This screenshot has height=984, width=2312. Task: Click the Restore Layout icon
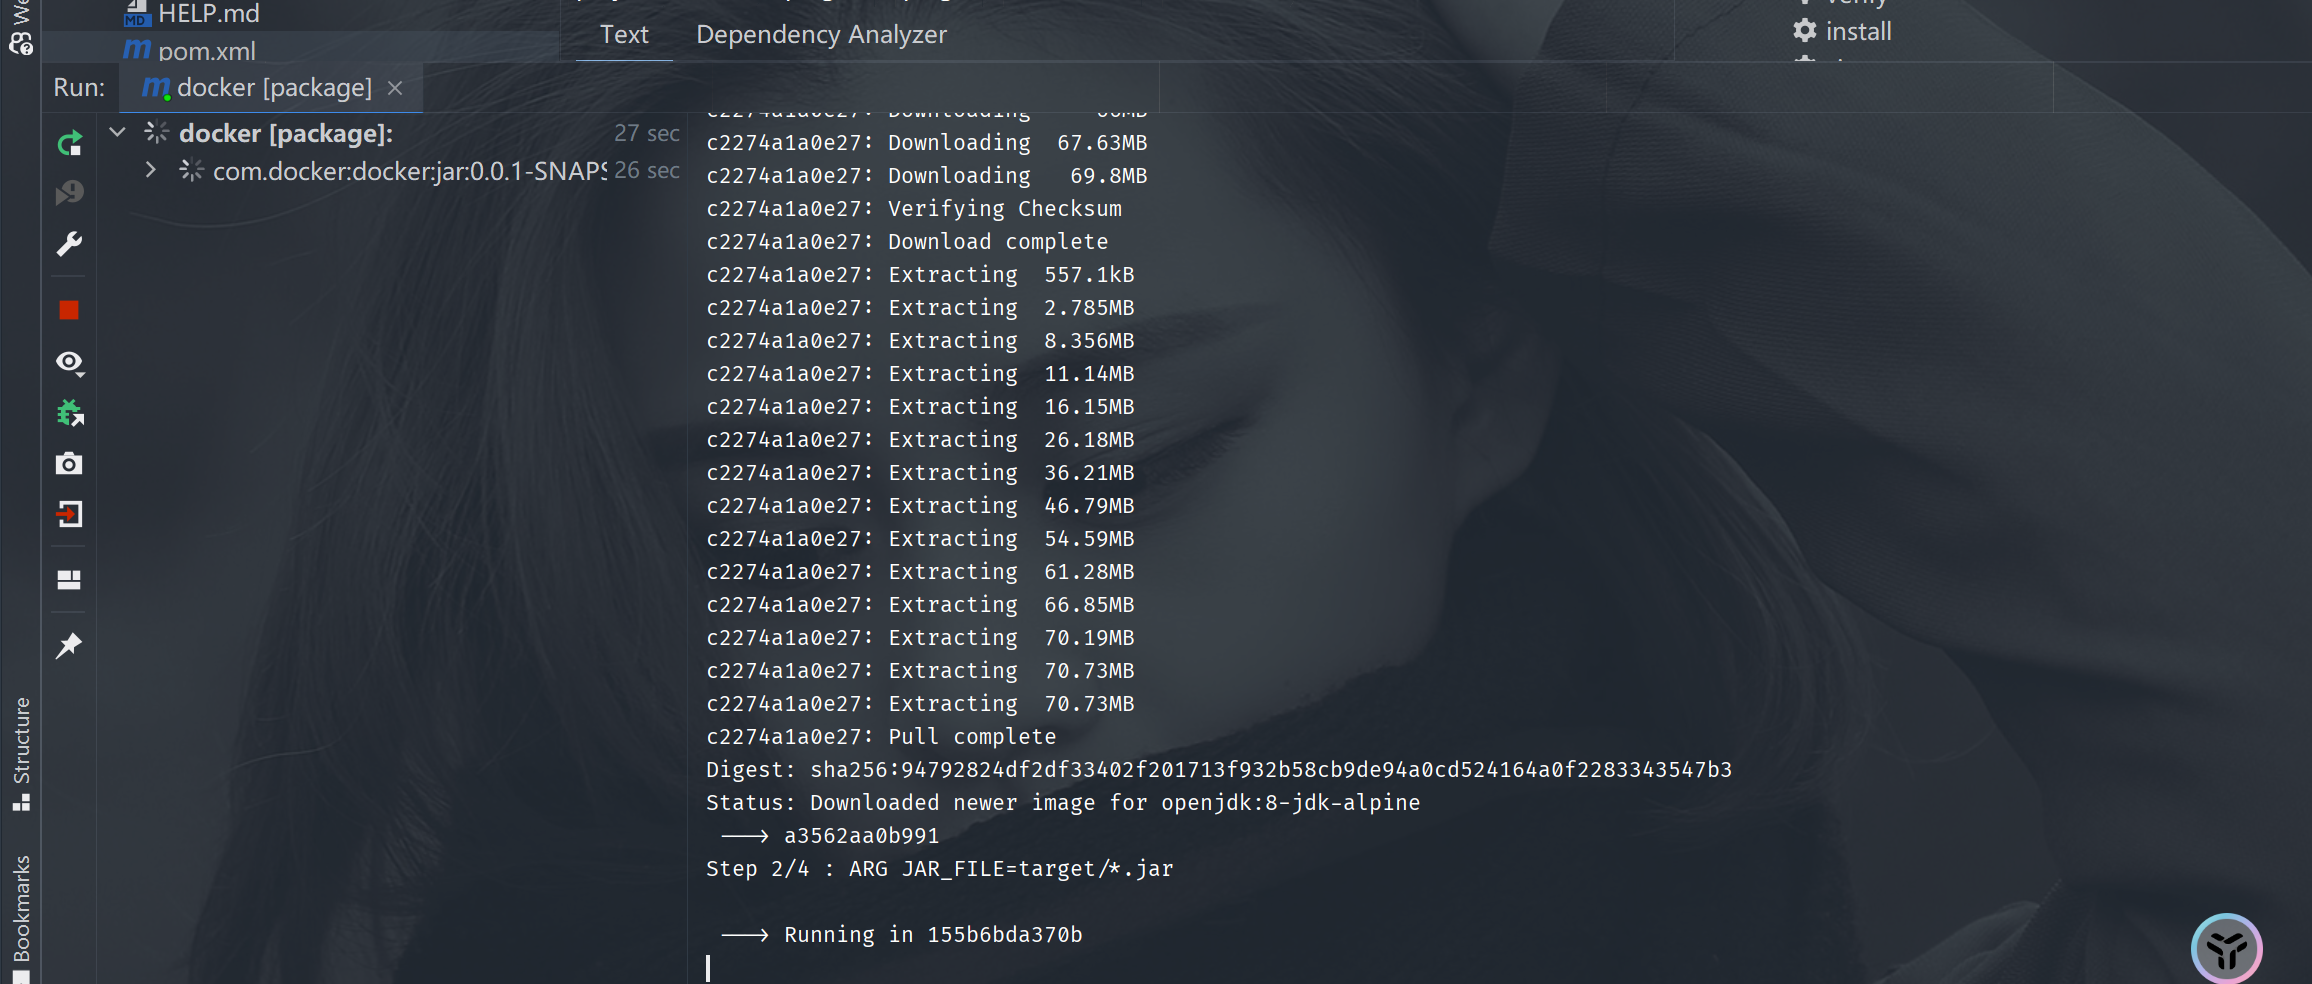[x=69, y=580]
